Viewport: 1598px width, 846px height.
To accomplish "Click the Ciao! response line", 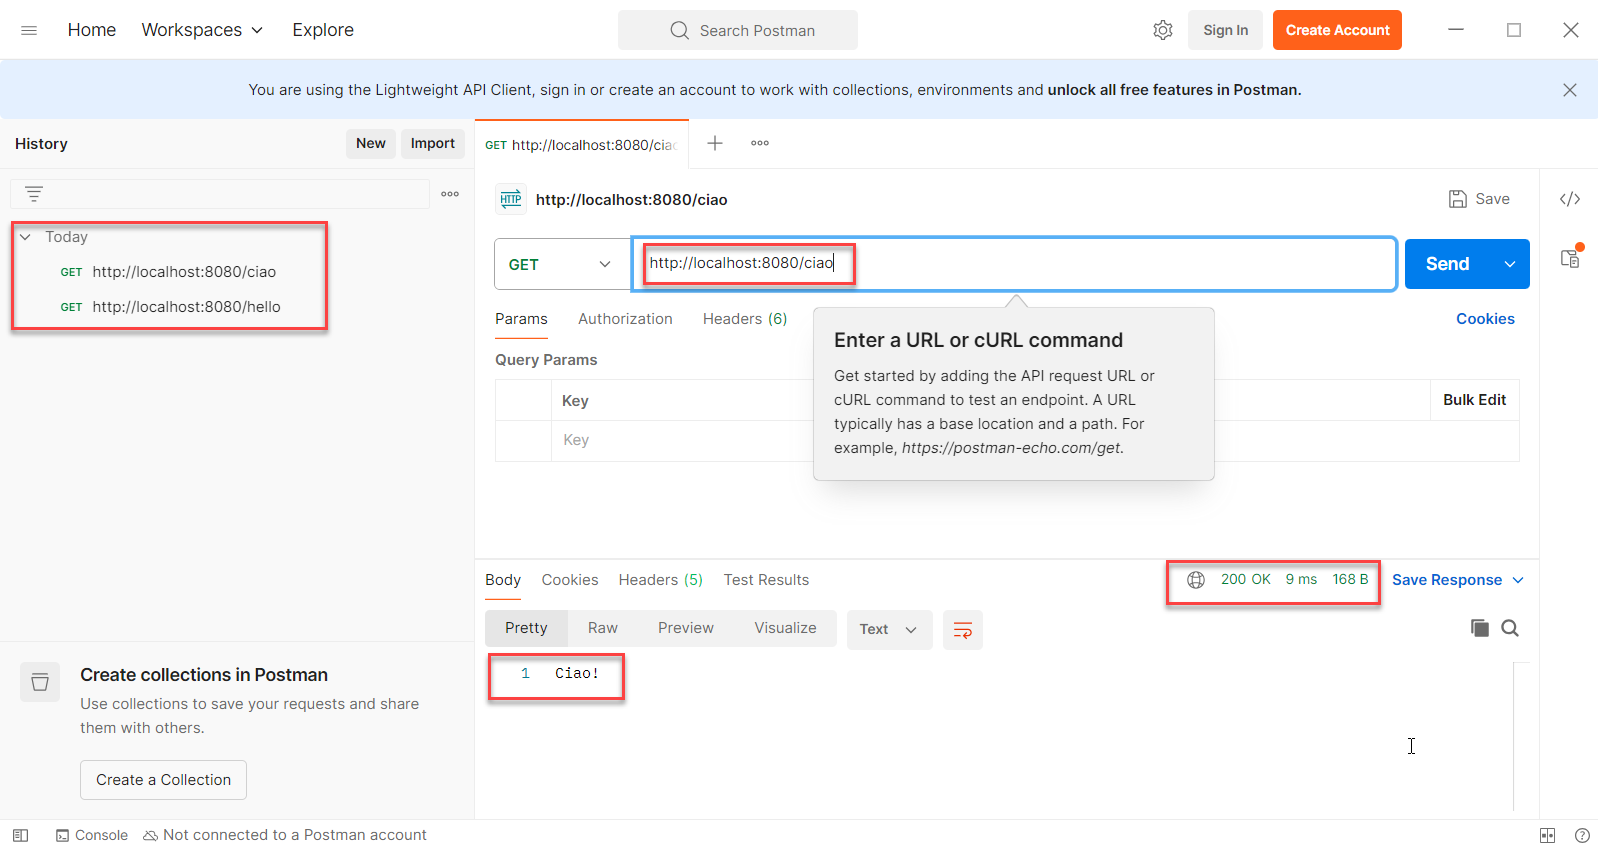I will point(577,673).
